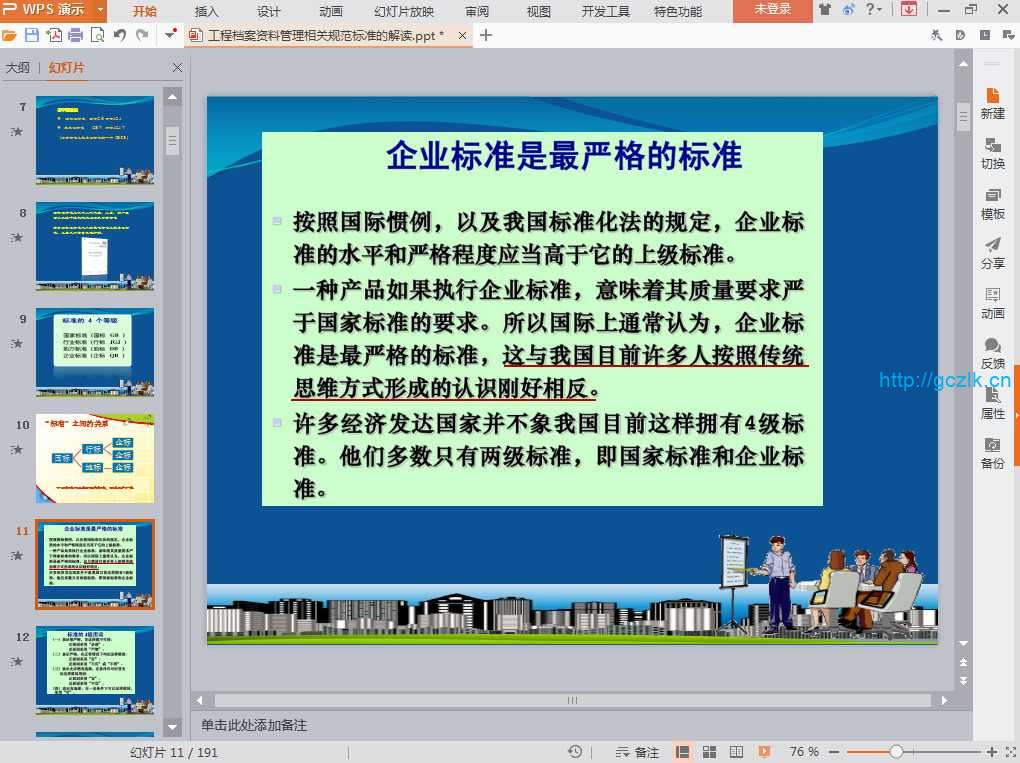Switch to the 大纲 (Outline) panel tab
The width and height of the screenshot is (1020, 763).
click(17, 68)
